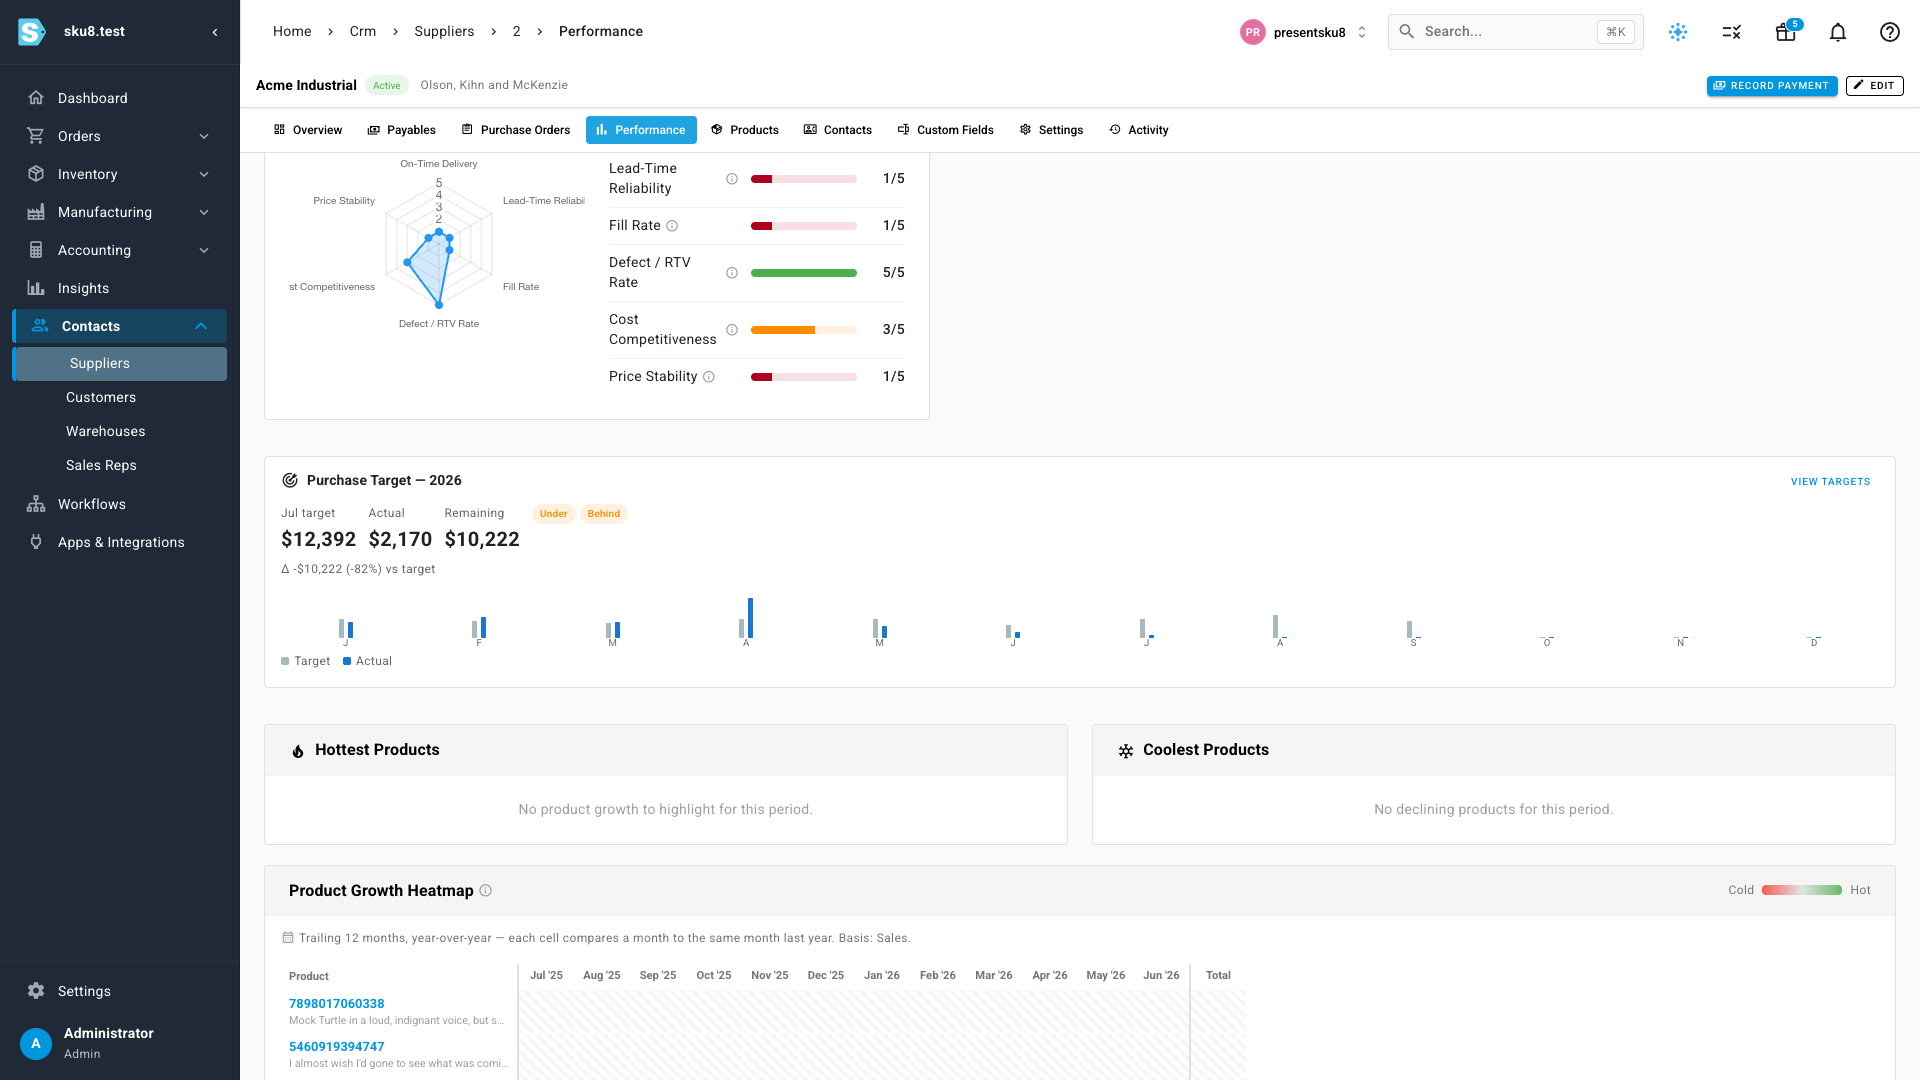
Task: Click the Coolest Products snowflake icon
Action: coord(1126,751)
